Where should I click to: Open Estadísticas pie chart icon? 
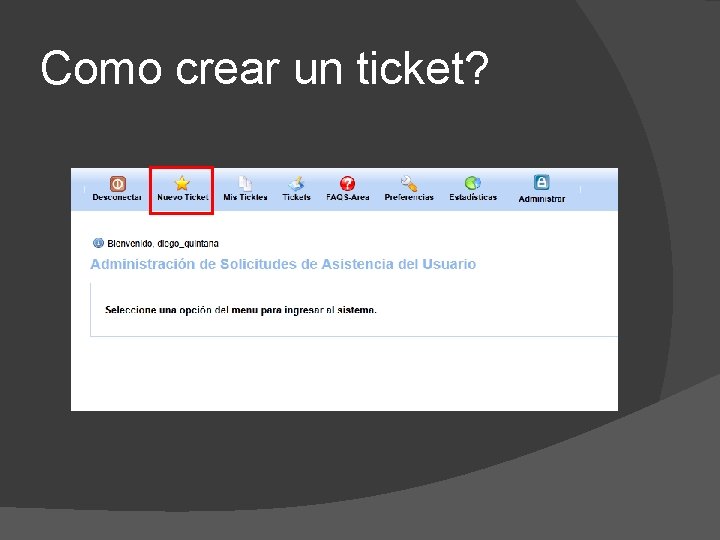(472, 183)
